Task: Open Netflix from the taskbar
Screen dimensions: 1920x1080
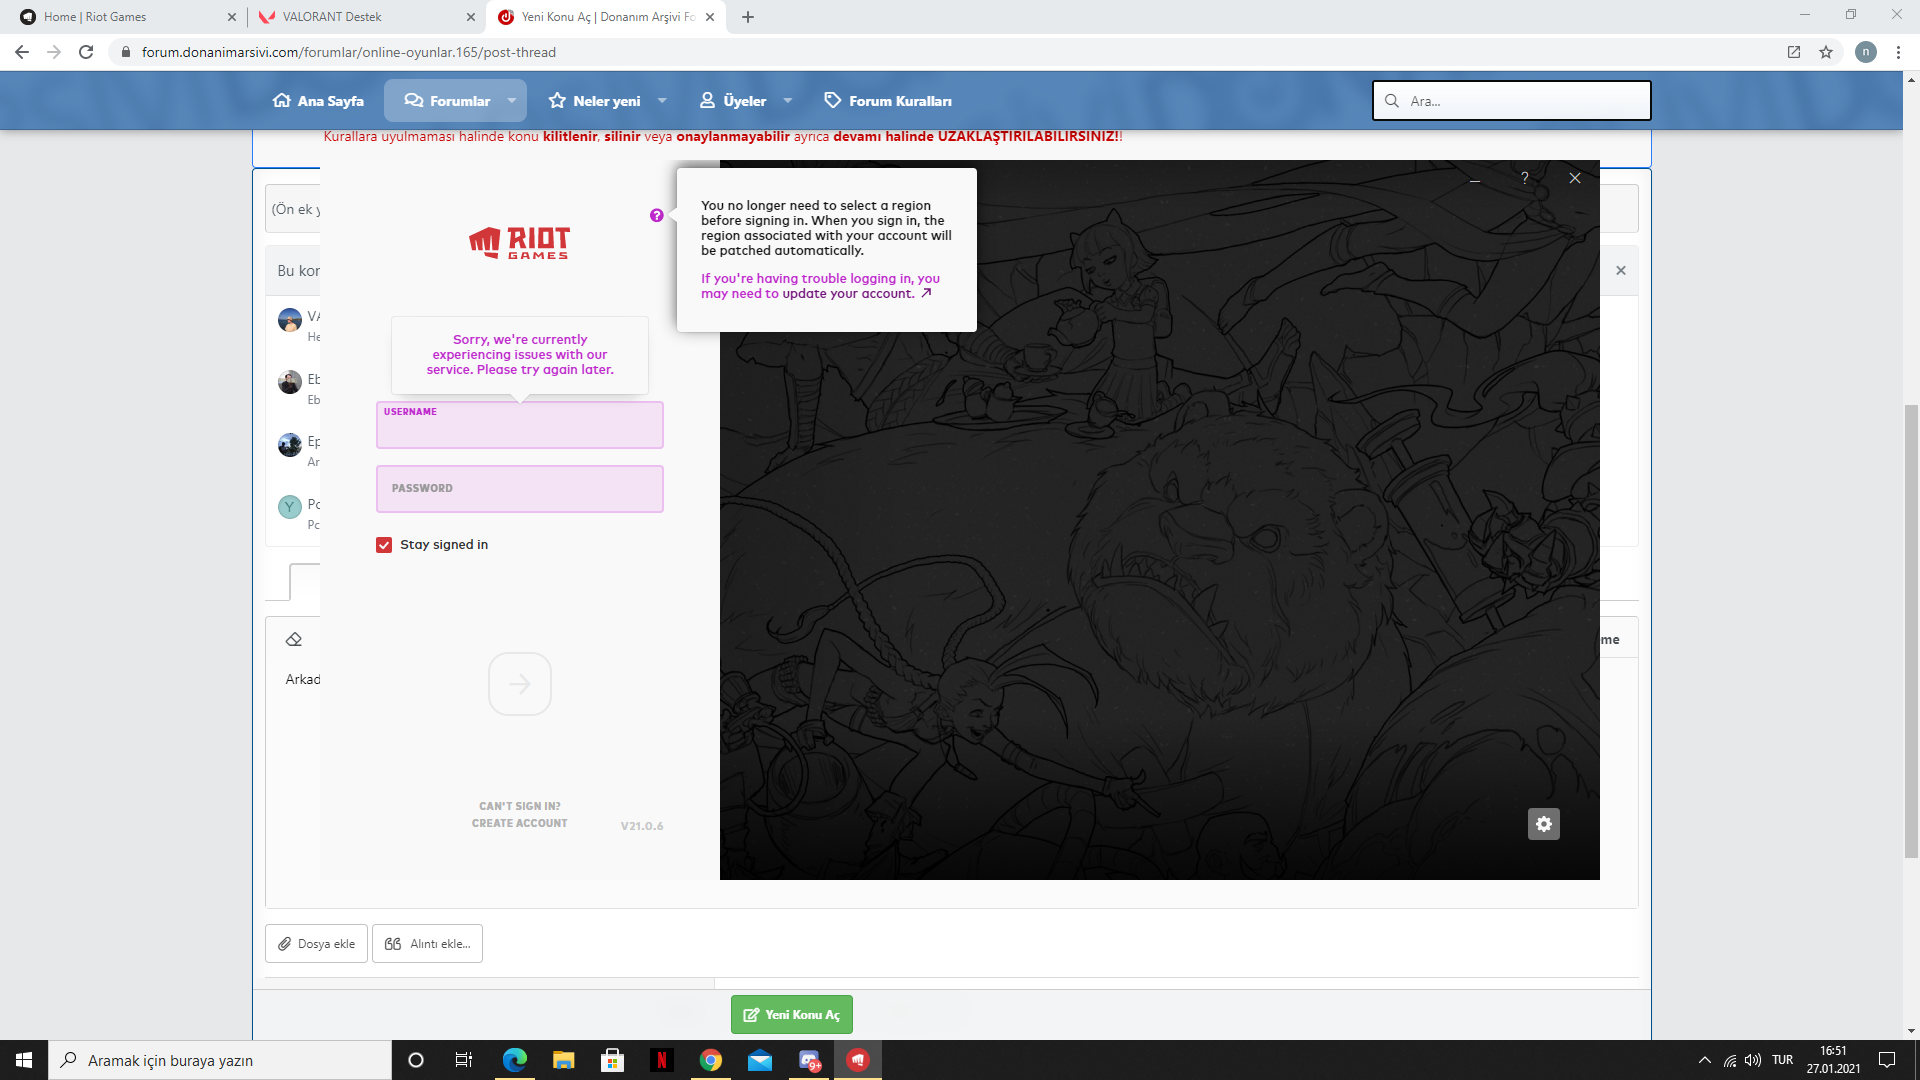Action: coord(661,1060)
